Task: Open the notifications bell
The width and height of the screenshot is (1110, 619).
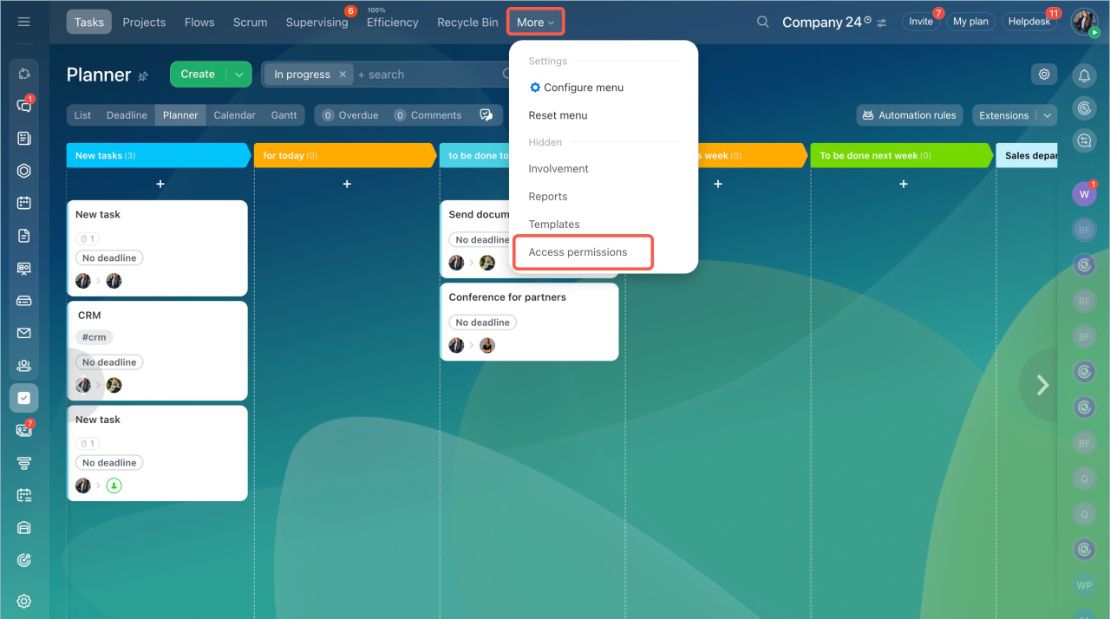Action: click(x=1084, y=75)
